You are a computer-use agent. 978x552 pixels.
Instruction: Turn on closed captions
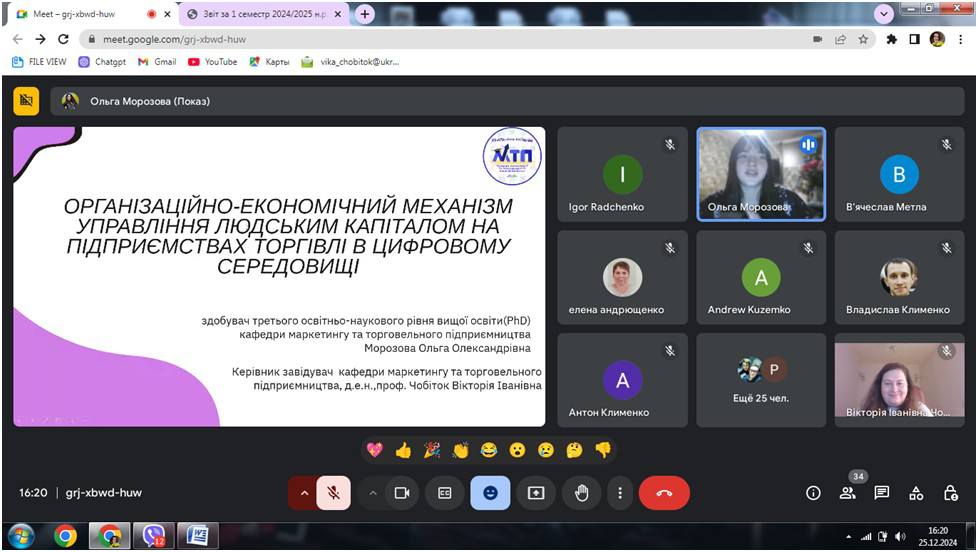tap(445, 493)
